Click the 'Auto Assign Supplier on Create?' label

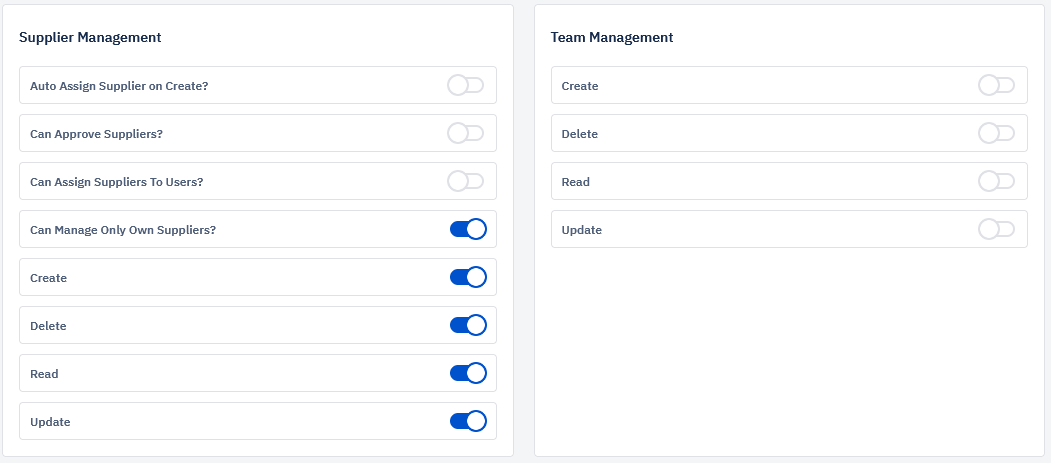[x=119, y=86]
